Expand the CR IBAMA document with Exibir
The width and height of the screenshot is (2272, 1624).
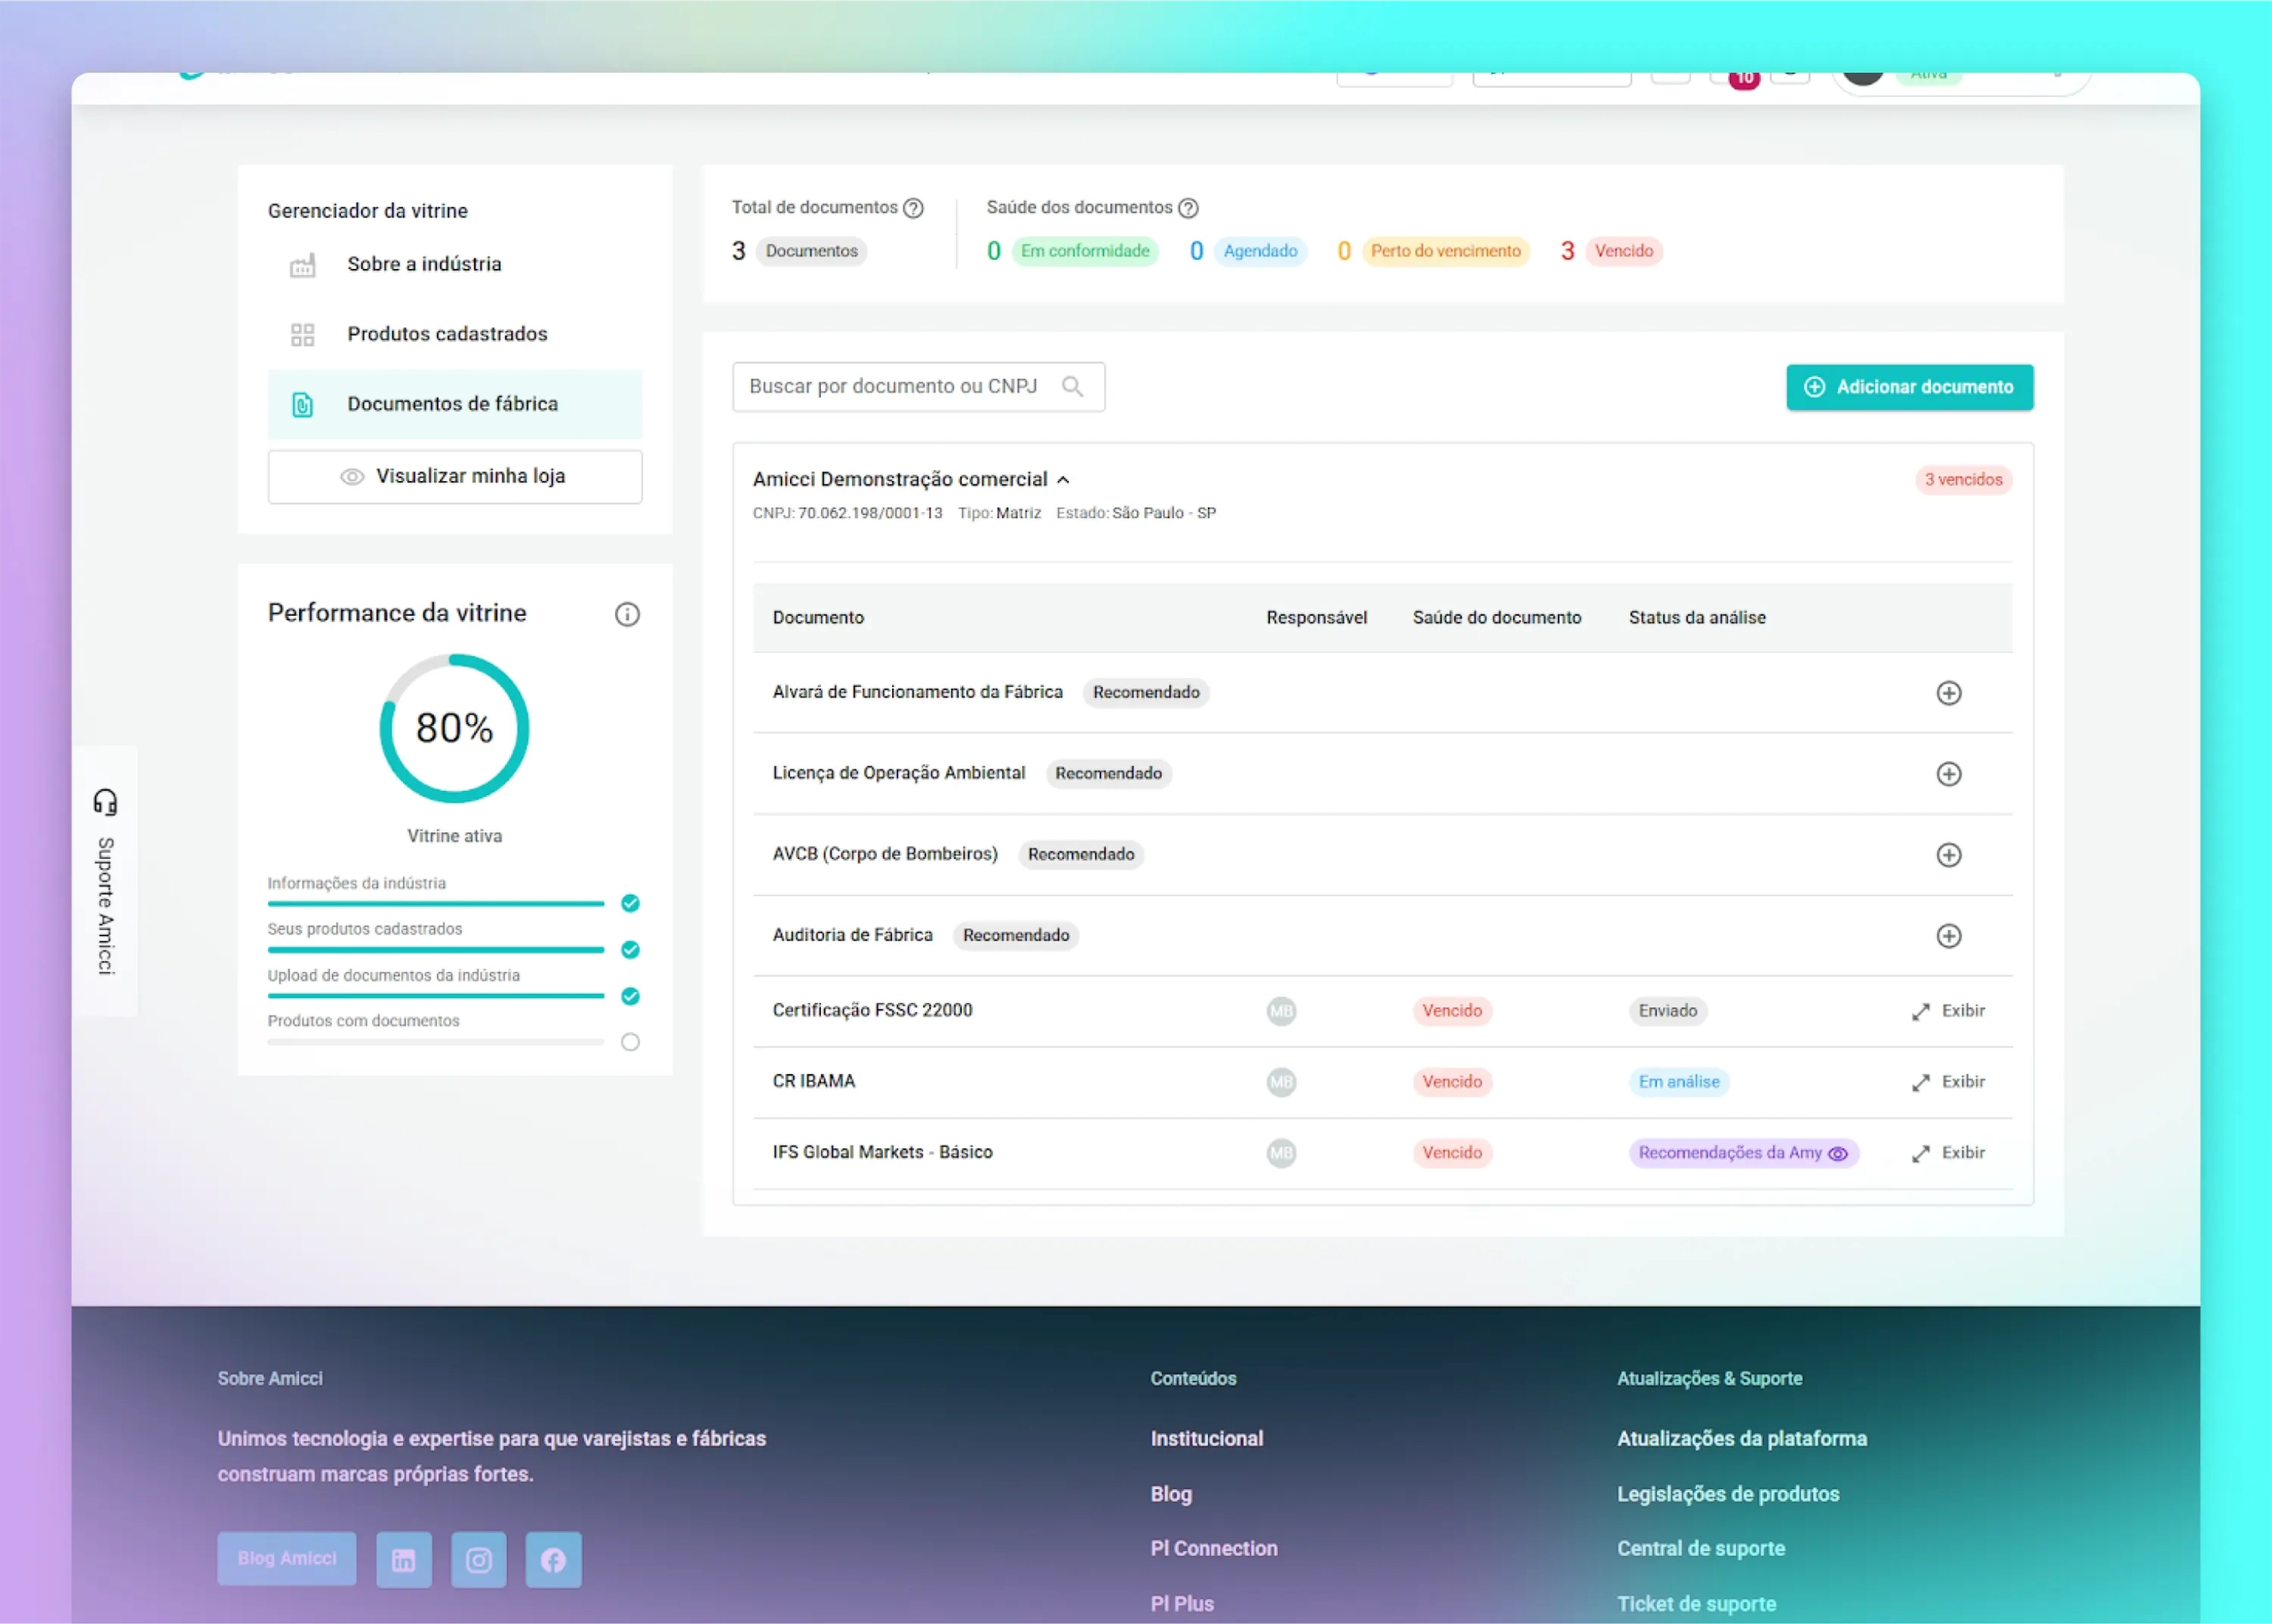tap(1948, 1082)
